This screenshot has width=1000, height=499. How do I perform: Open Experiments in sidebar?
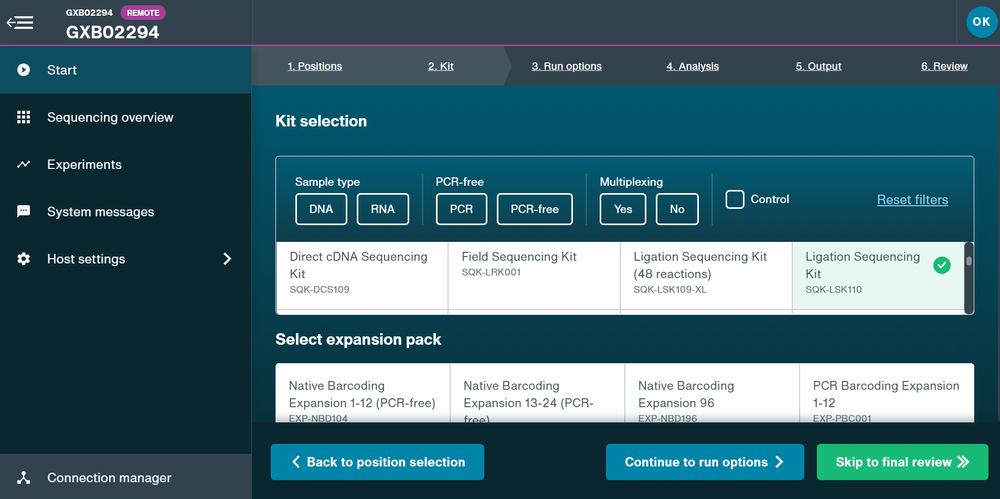point(126,165)
